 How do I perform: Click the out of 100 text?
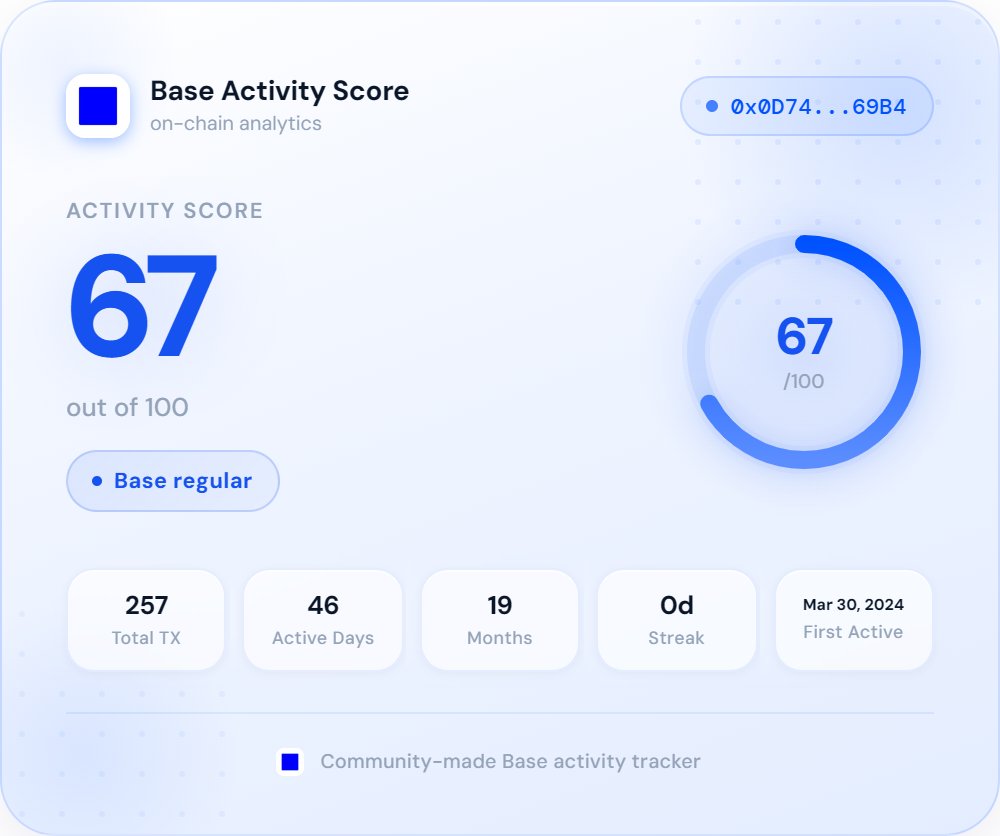click(128, 407)
